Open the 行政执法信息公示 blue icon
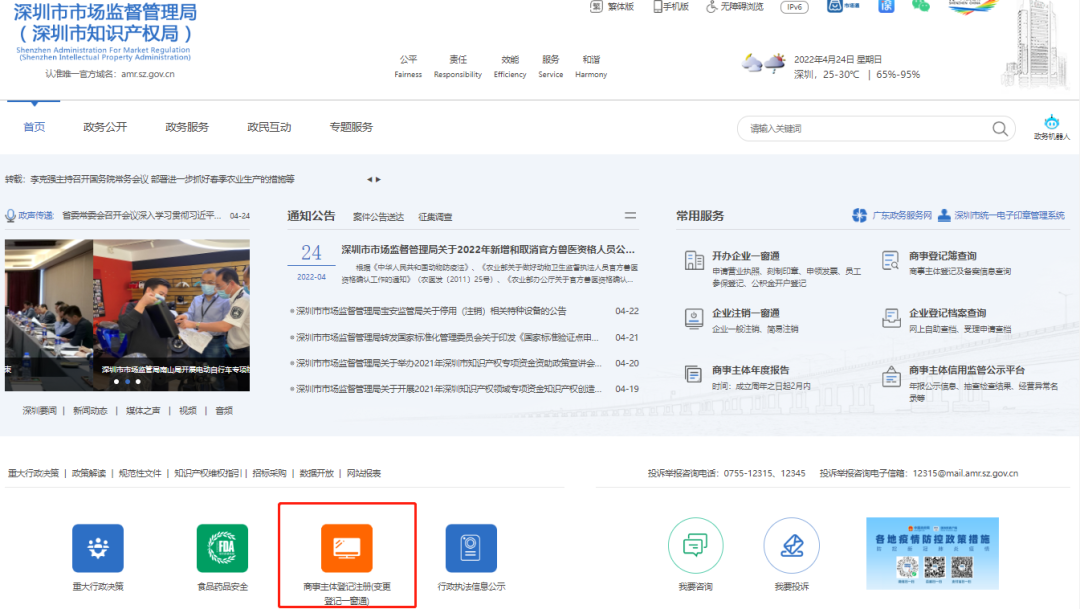The image size is (1080, 609). tap(471, 548)
